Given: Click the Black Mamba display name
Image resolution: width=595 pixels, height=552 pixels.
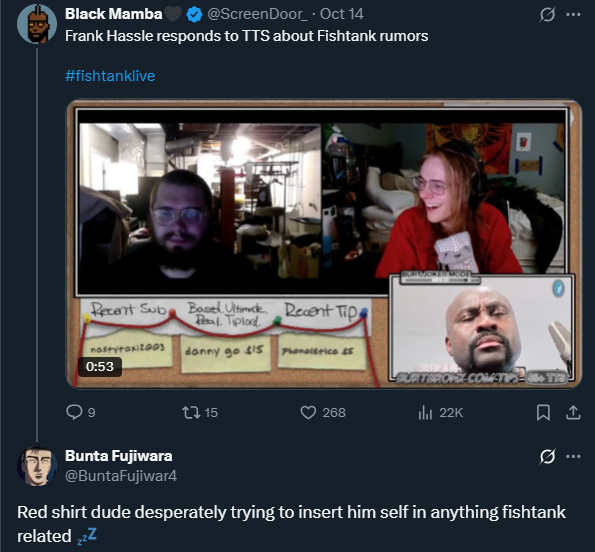Looking at the screenshot, I should [113, 14].
